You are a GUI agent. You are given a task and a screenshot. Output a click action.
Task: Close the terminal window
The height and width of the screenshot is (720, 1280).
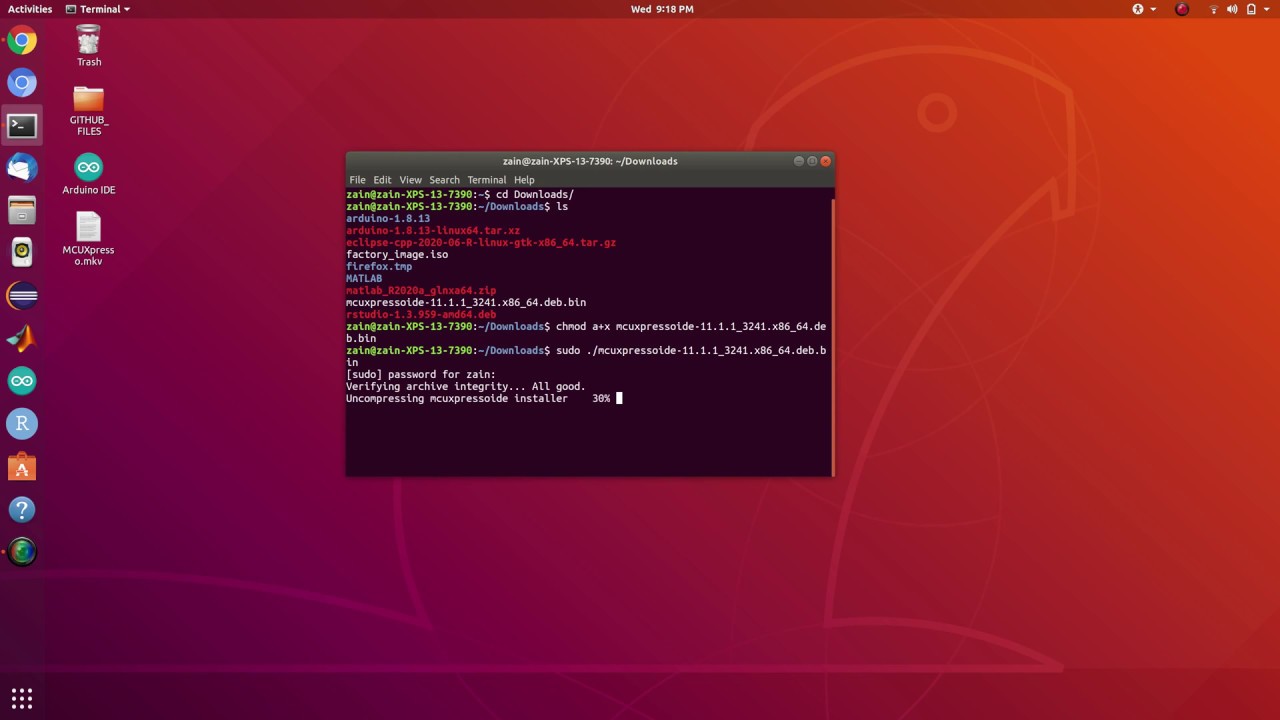(x=826, y=161)
